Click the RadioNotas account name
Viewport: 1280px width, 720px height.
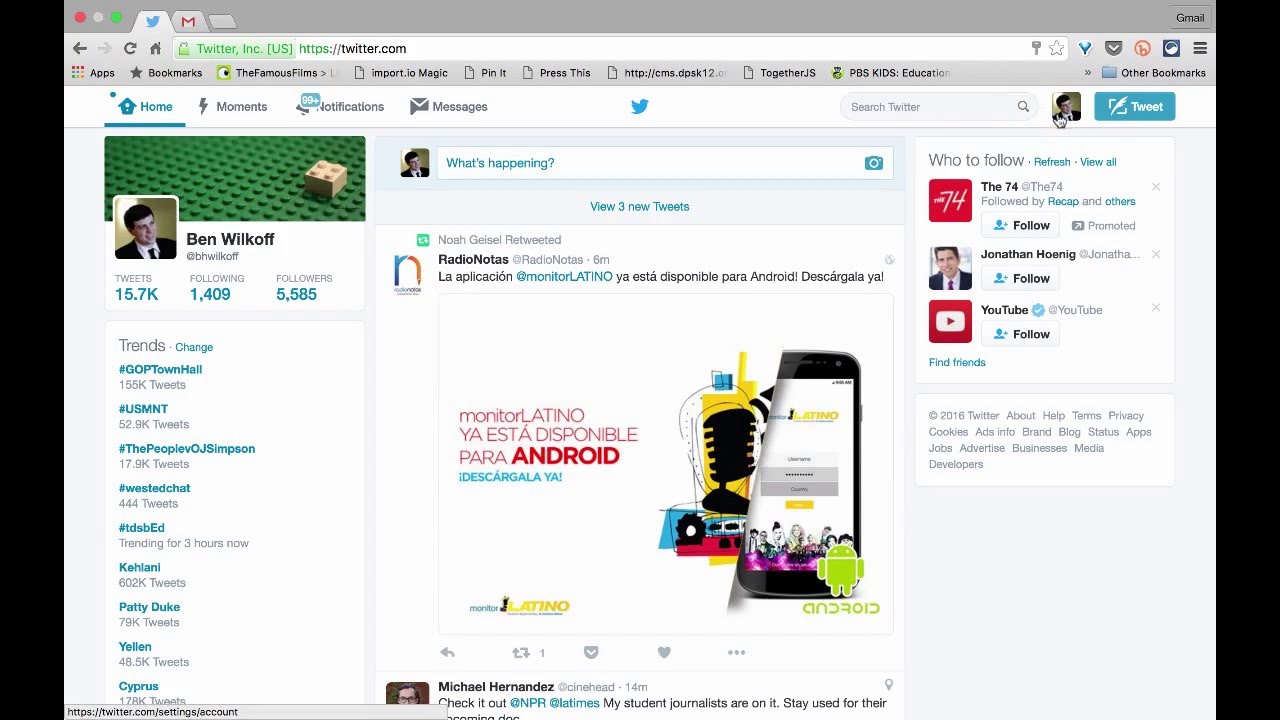pyautogui.click(x=473, y=259)
